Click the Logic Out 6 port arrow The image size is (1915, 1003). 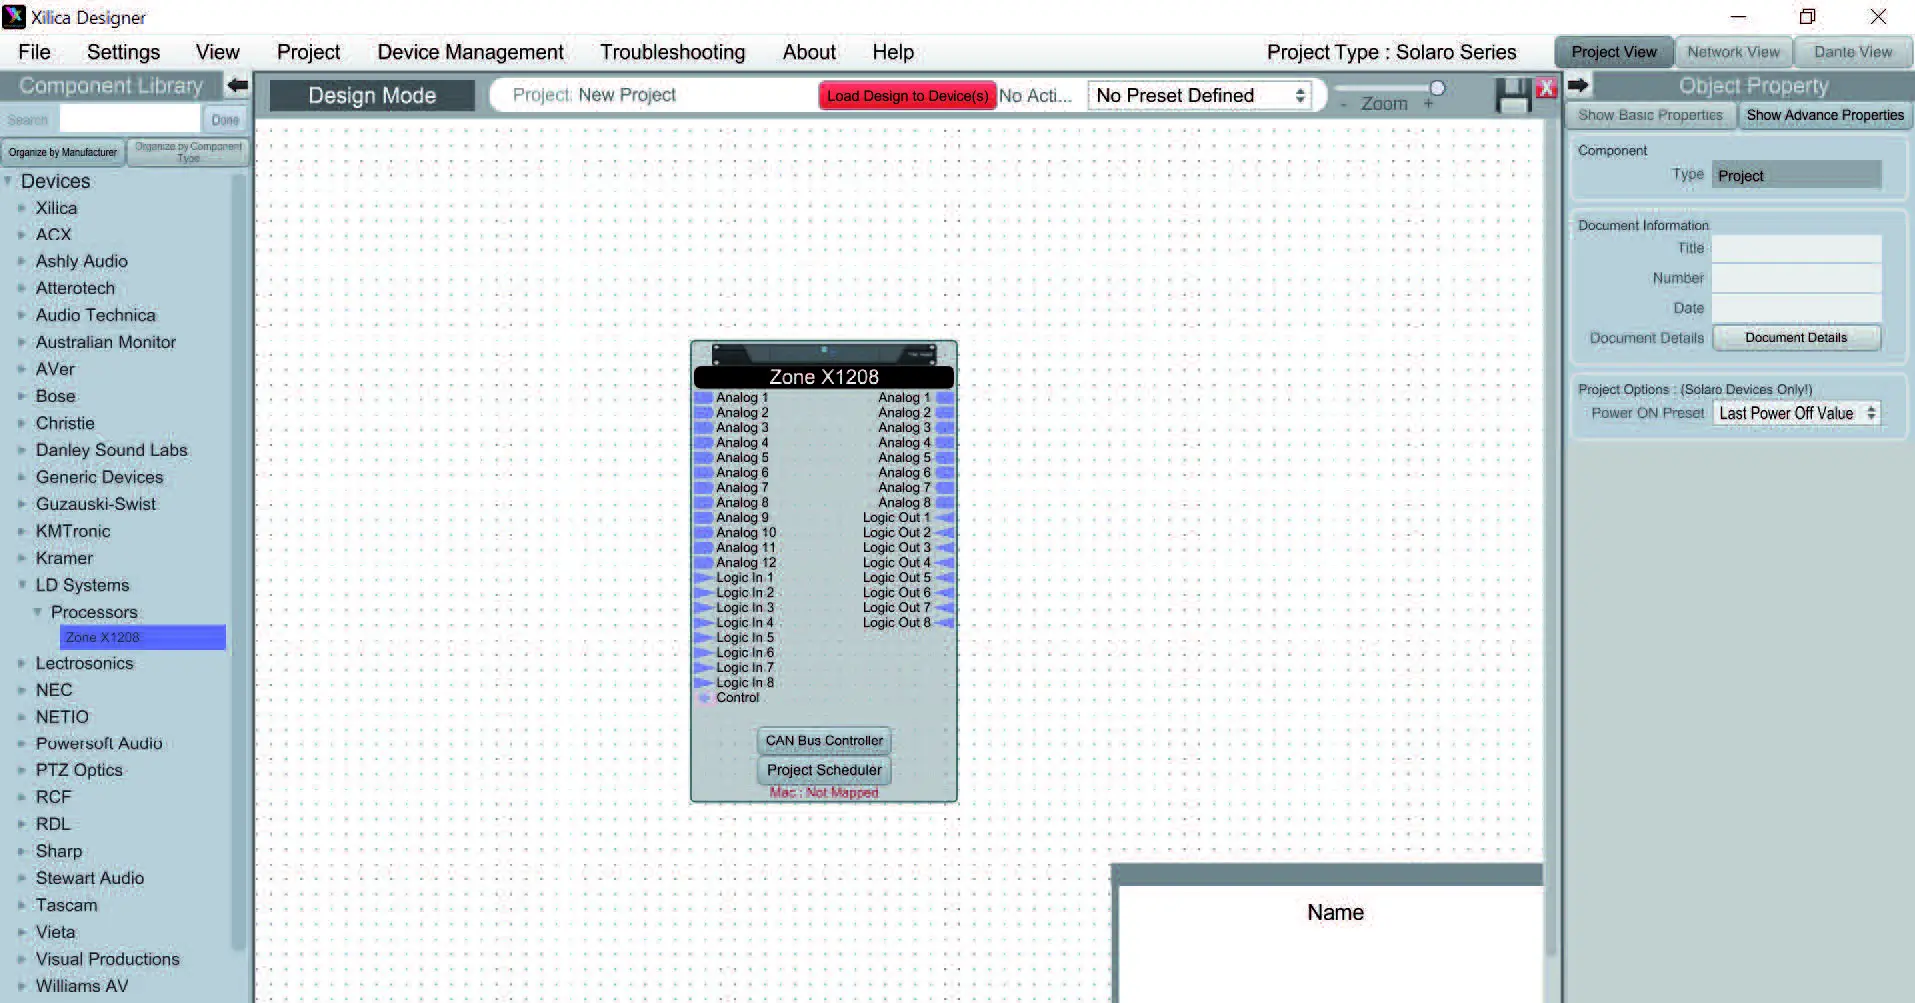[945, 593]
